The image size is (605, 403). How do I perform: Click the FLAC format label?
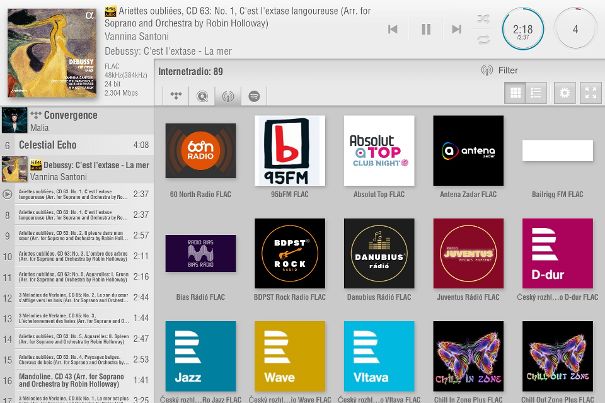[112, 66]
